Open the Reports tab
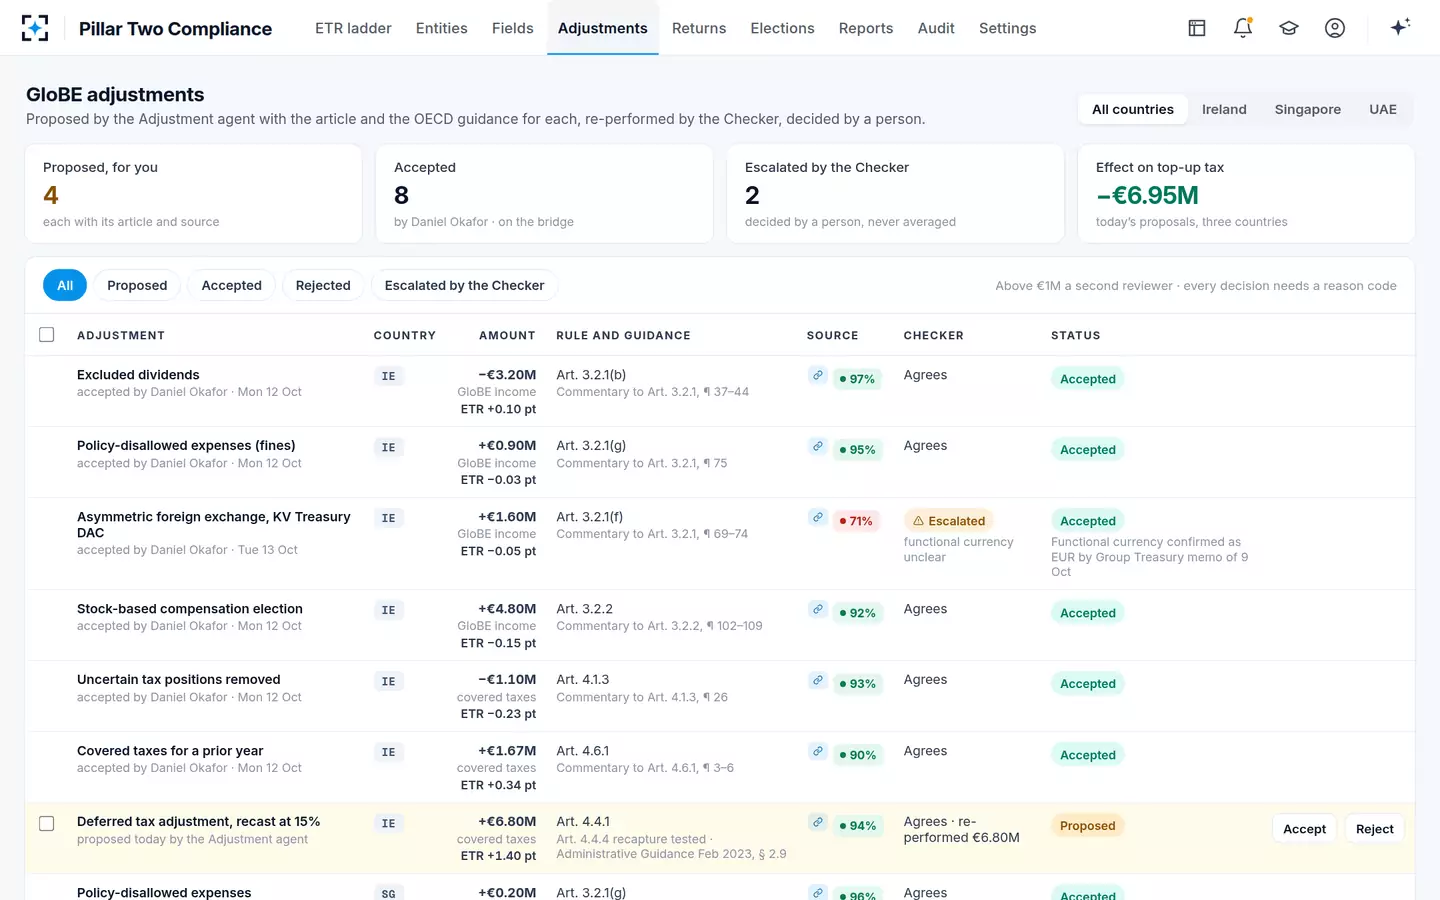Image resolution: width=1440 pixels, height=900 pixels. click(x=866, y=28)
